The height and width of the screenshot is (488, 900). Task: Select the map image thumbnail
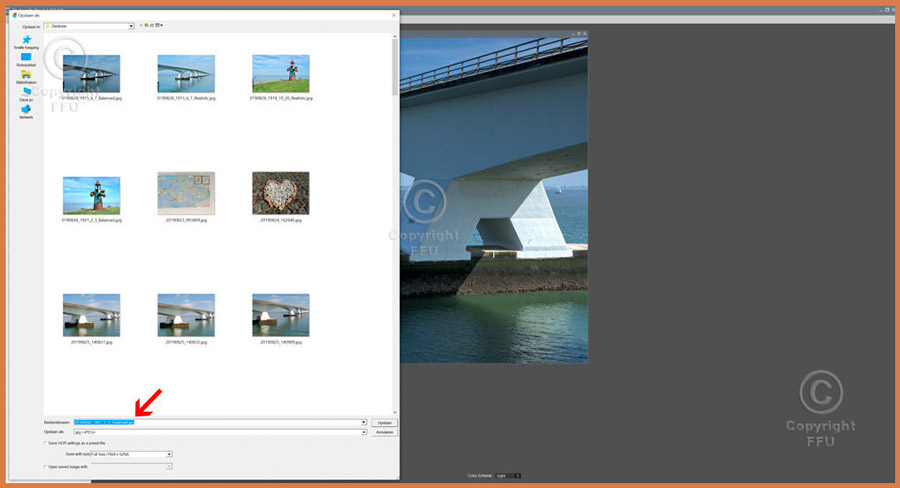click(186, 193)
